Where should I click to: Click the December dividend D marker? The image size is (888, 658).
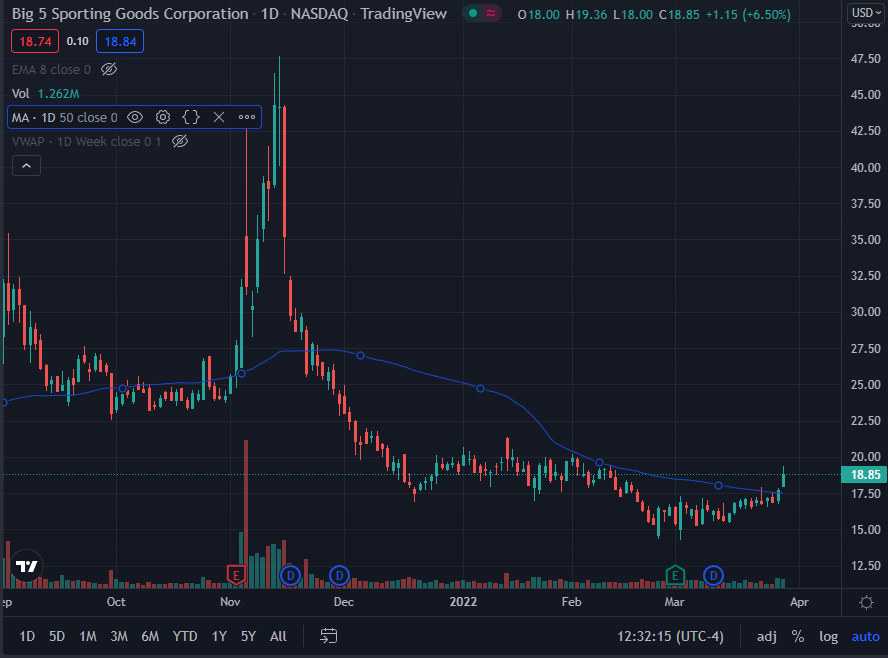coord(339,576)
